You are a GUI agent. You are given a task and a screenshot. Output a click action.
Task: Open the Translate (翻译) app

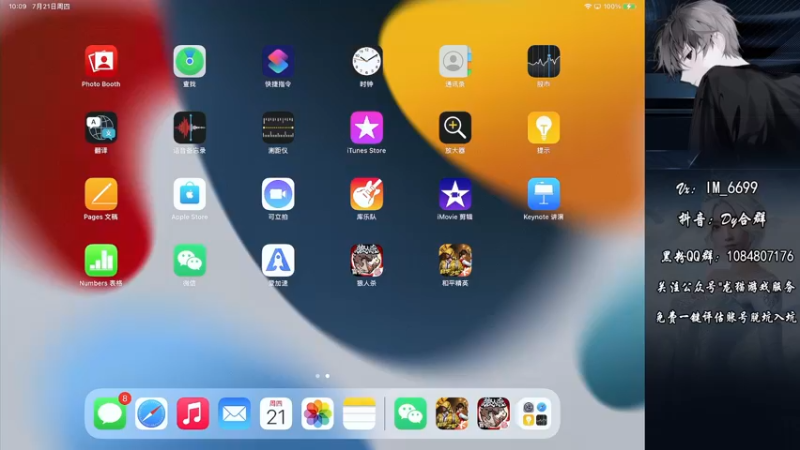click(101, 128)
